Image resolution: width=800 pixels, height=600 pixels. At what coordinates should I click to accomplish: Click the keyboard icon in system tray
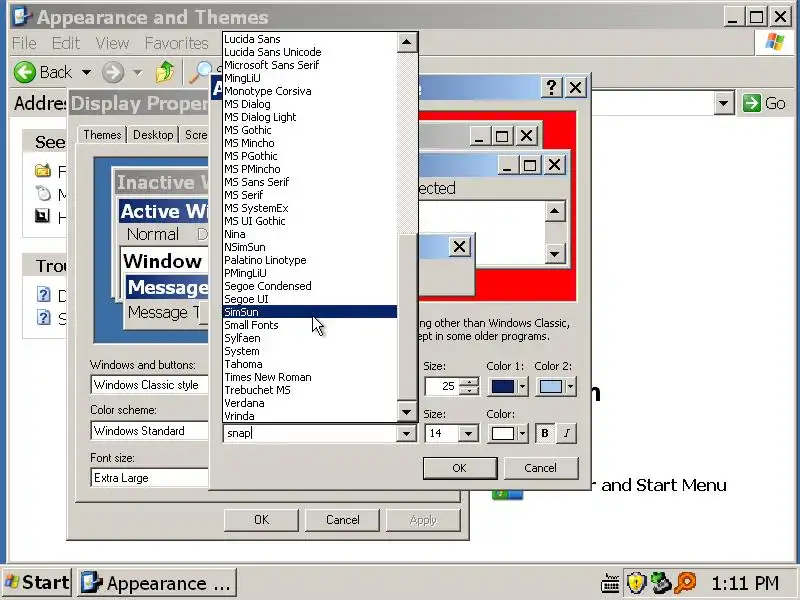[610, 583]
